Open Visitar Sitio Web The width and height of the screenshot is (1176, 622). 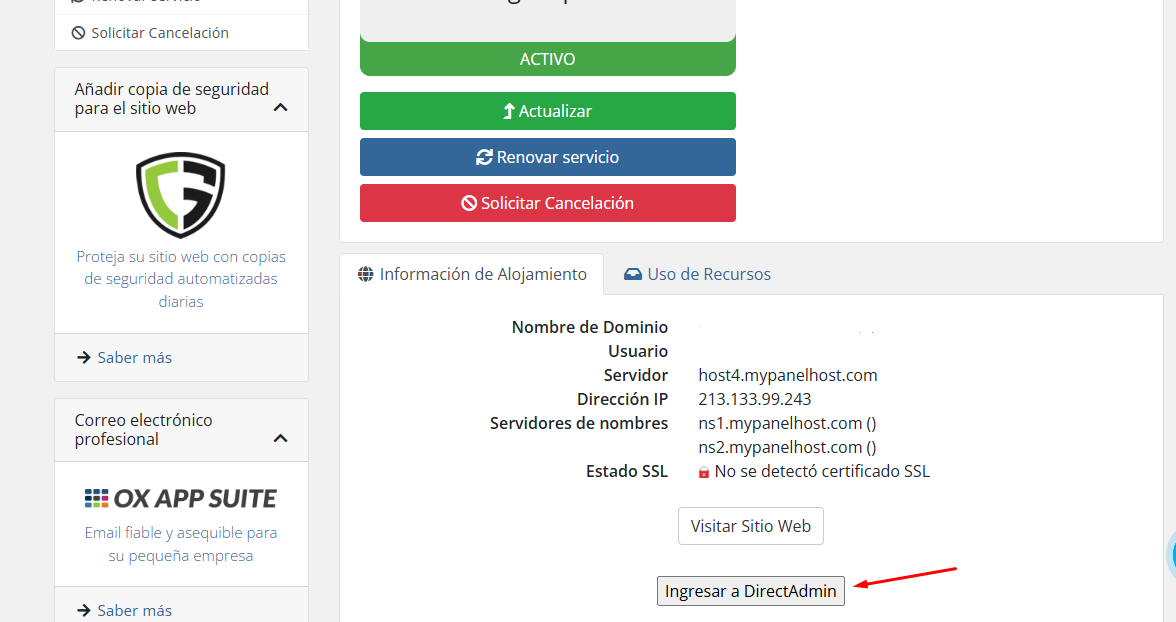pyautogui.click(x=750, y=526)
